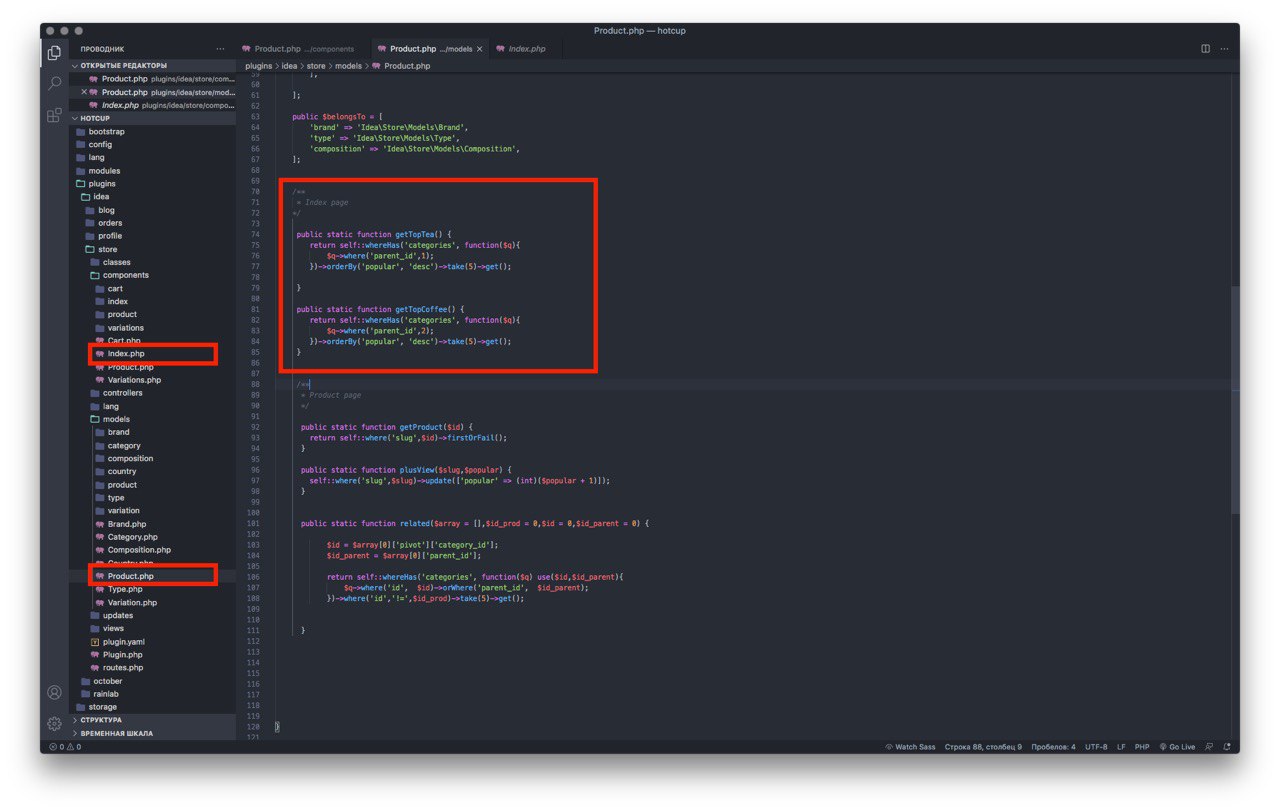Click the indentation 'Пробелов: 4' indicator
Screen dimensions: 1280x811
[x=1054, y=746]
